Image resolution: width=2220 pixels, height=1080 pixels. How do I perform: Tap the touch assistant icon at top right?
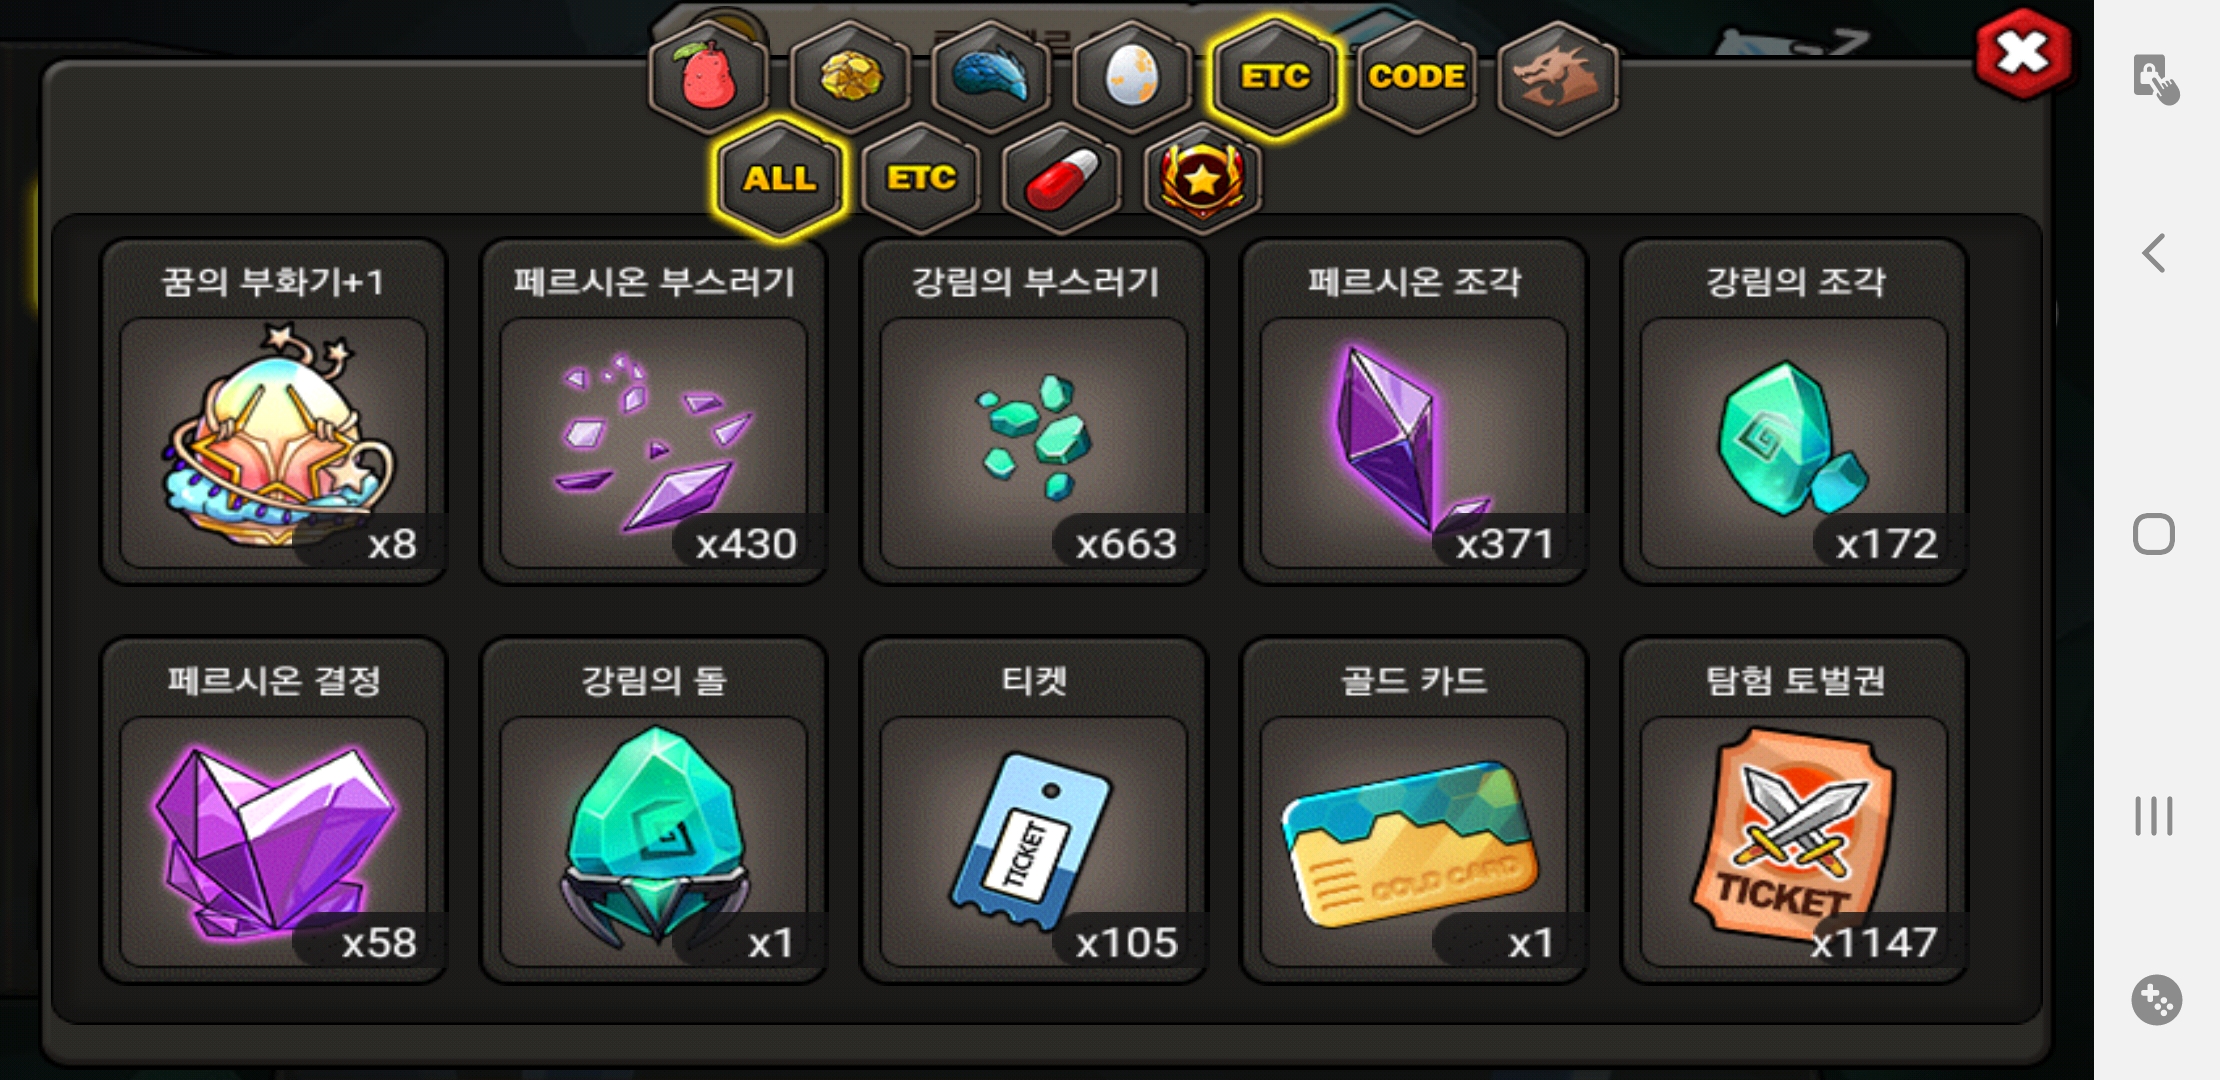pos(2155,78)
